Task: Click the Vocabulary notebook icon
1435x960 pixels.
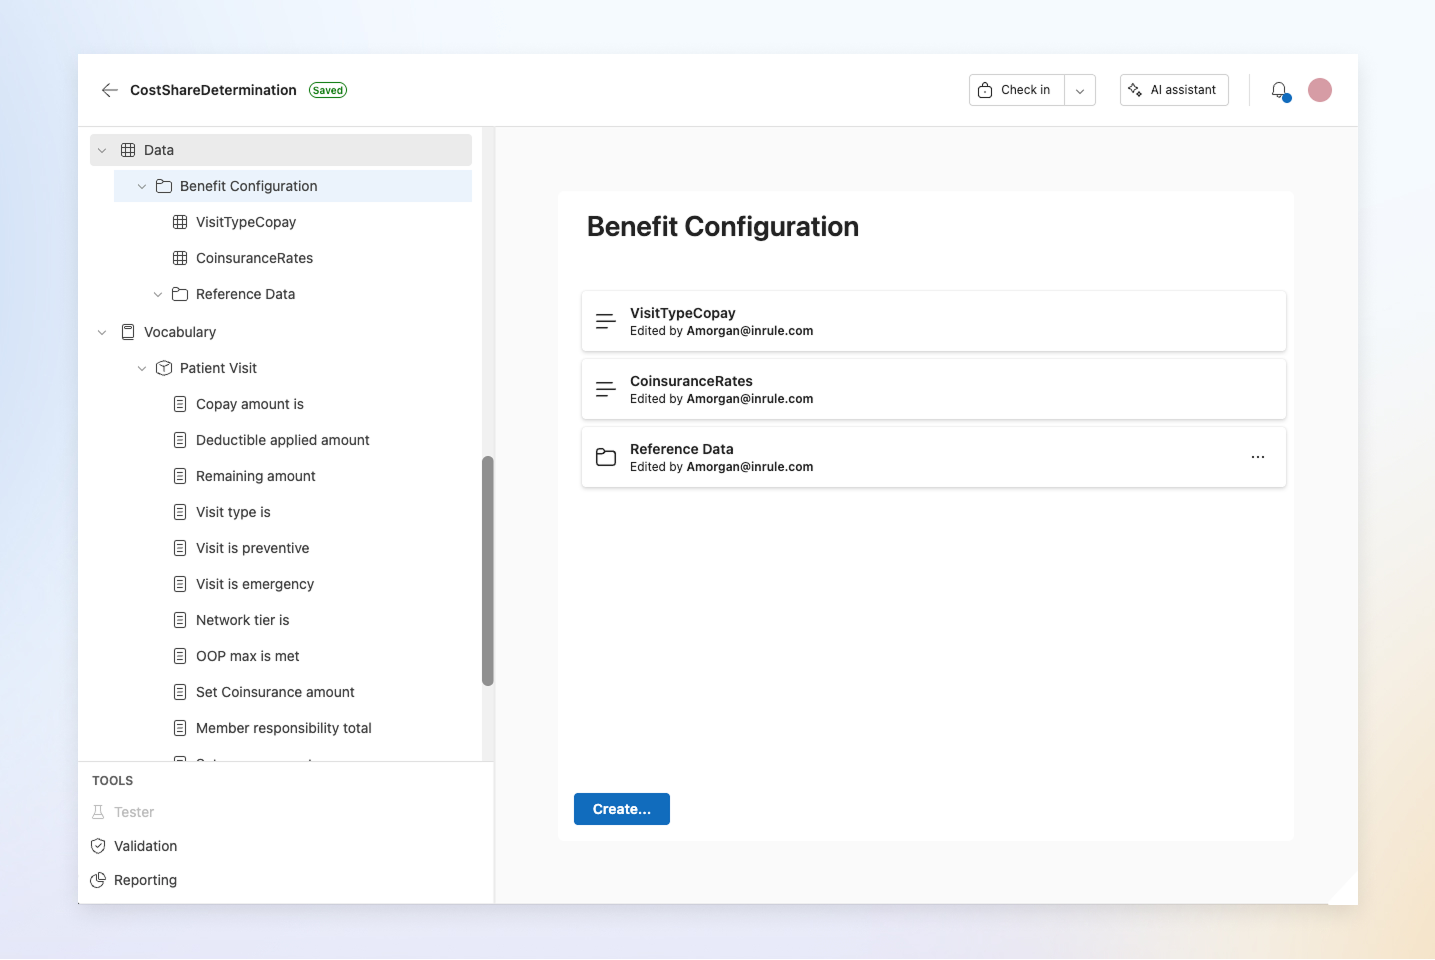Action: click(x=128, y=331)
